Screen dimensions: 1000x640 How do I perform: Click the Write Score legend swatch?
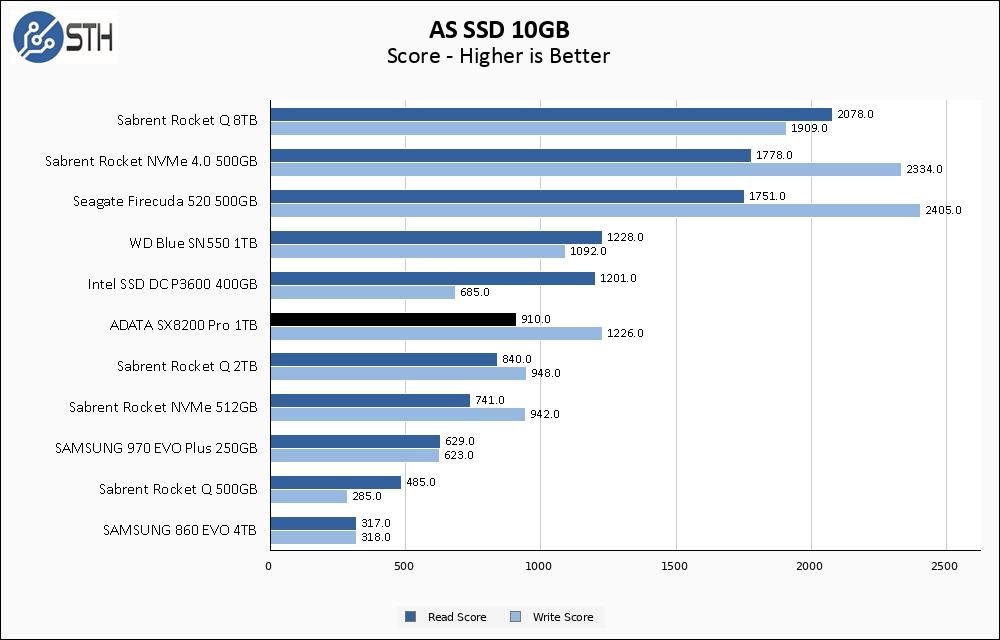(x=515, y=616)
